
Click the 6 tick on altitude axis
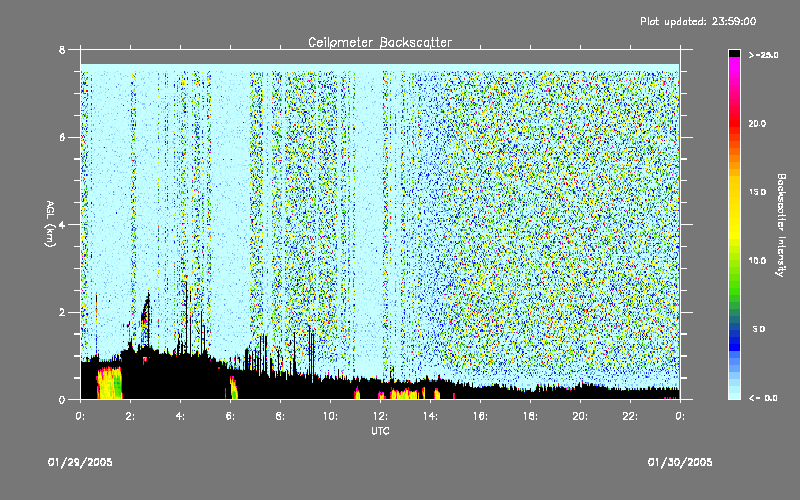point(62,137)
